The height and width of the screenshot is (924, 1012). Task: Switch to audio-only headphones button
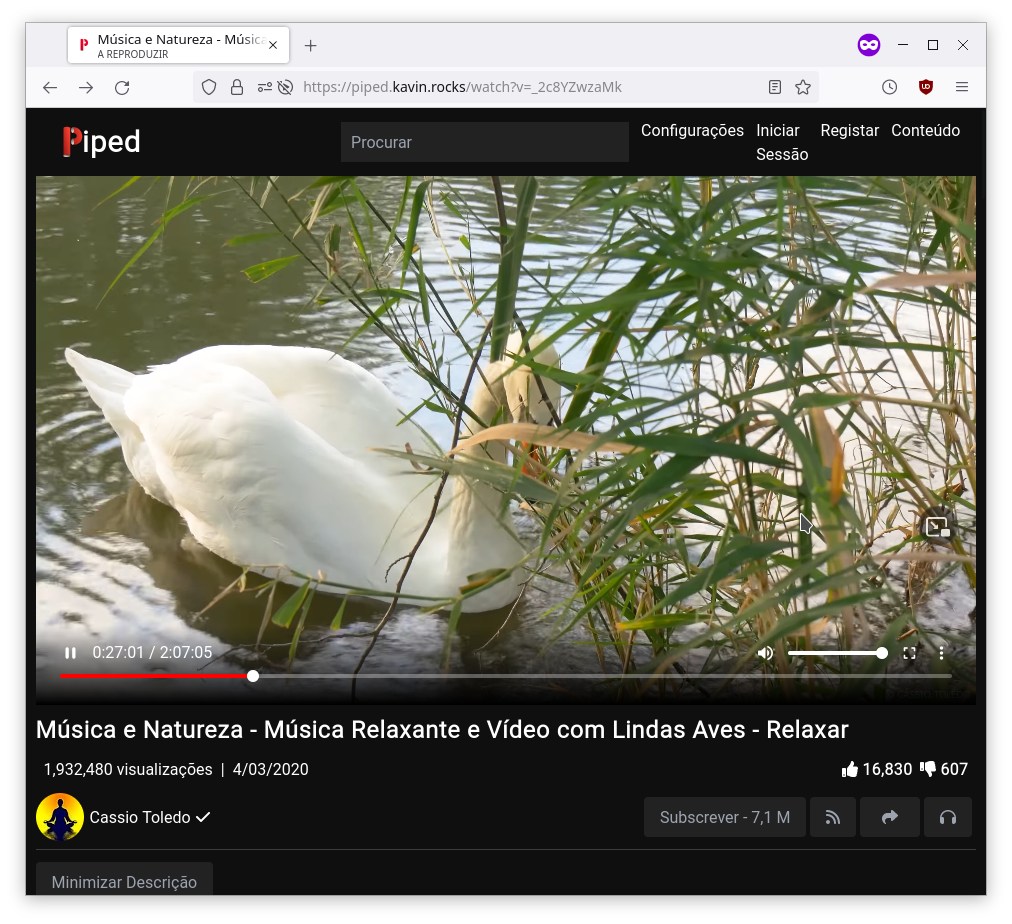[x=947, y=817]
